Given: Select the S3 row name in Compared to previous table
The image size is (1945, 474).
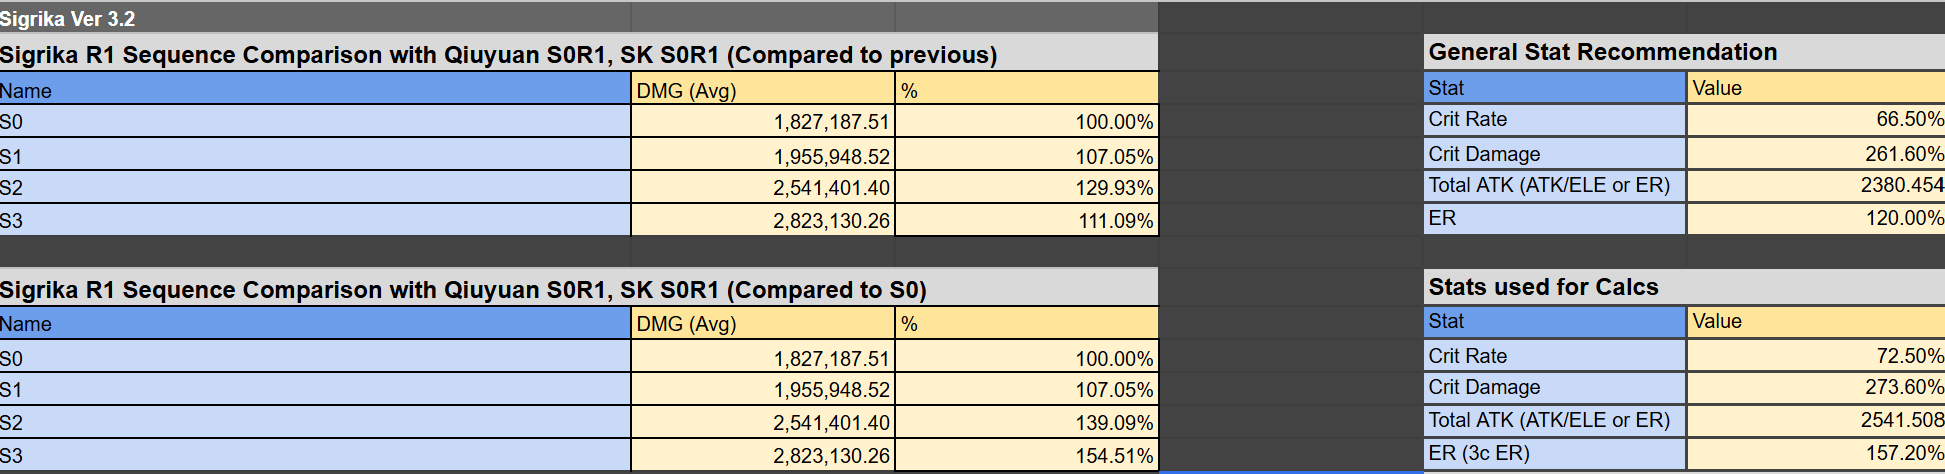Looking at the screenshot, I should pos(315,220).
